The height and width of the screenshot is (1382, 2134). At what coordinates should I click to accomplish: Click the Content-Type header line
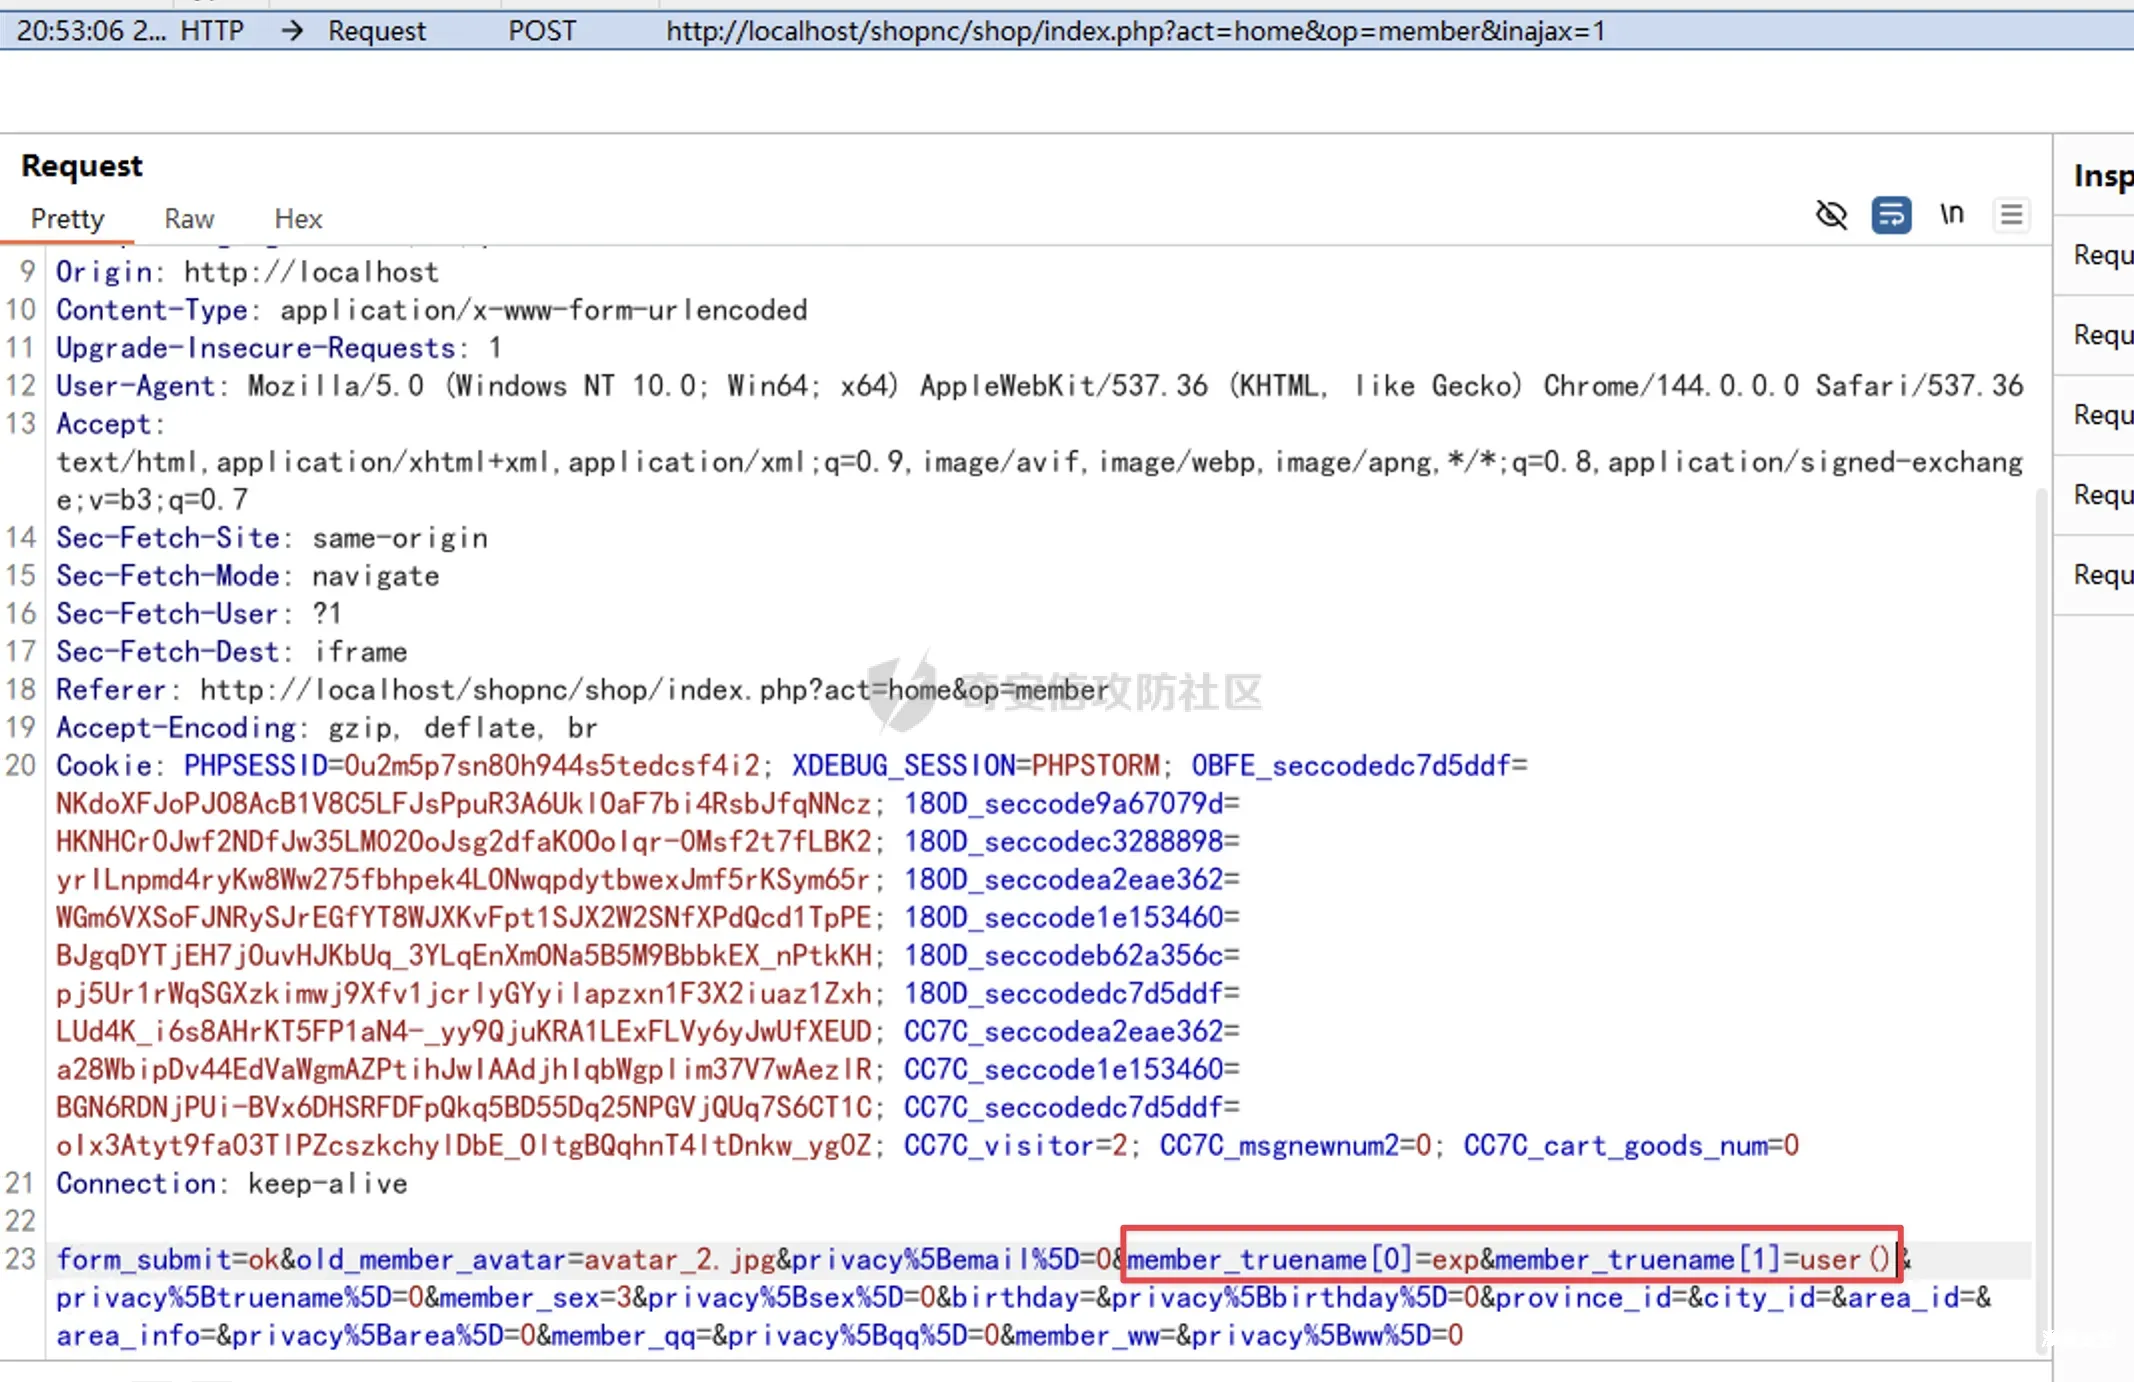430,310
